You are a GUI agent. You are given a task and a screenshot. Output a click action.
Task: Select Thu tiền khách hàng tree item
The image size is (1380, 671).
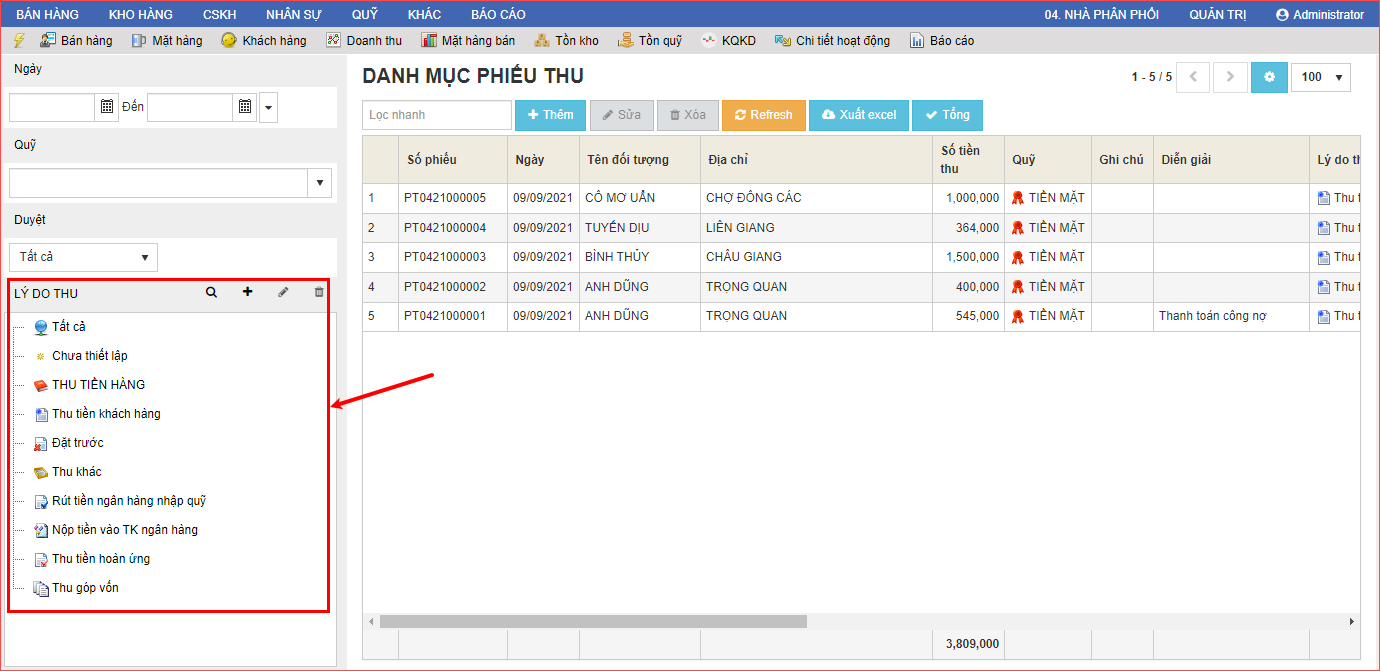click(x=106, y=414)
